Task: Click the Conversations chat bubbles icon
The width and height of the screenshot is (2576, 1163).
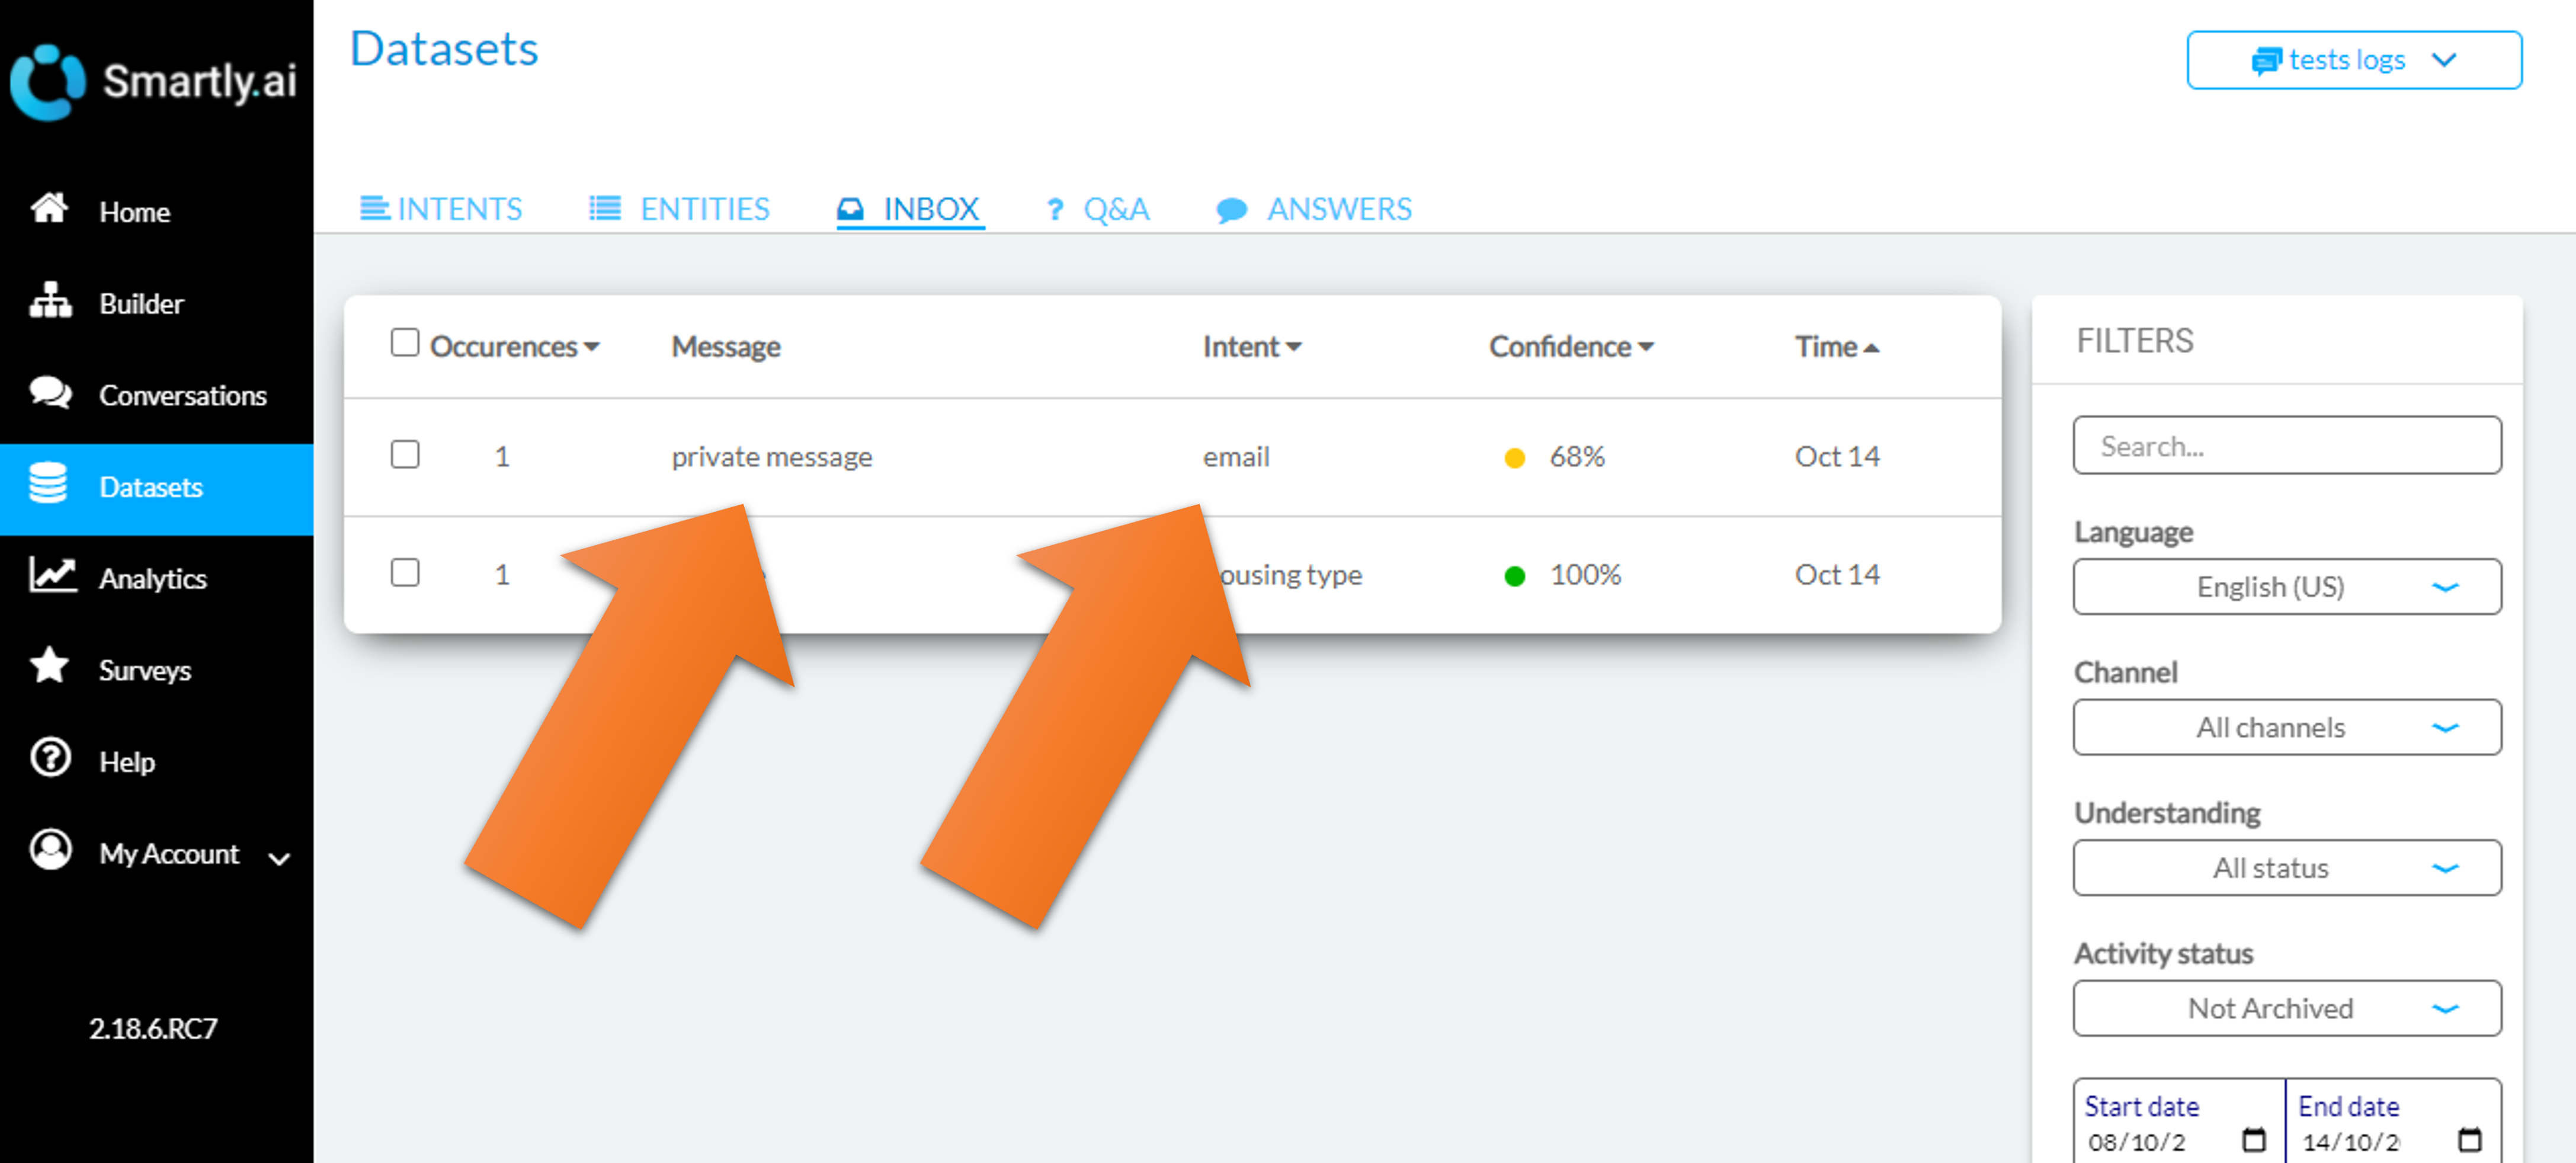Action: tap(50, 393)
